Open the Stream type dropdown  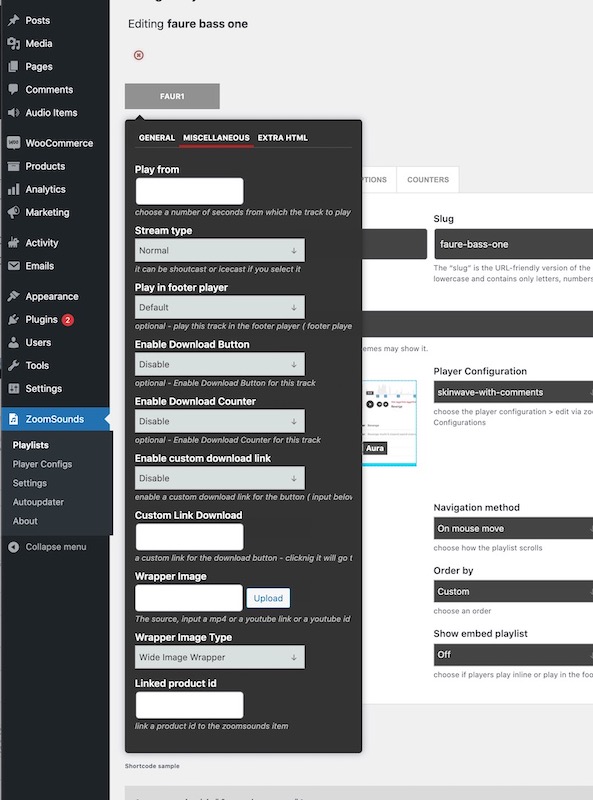pyautogui.click(x=220, y=251)
